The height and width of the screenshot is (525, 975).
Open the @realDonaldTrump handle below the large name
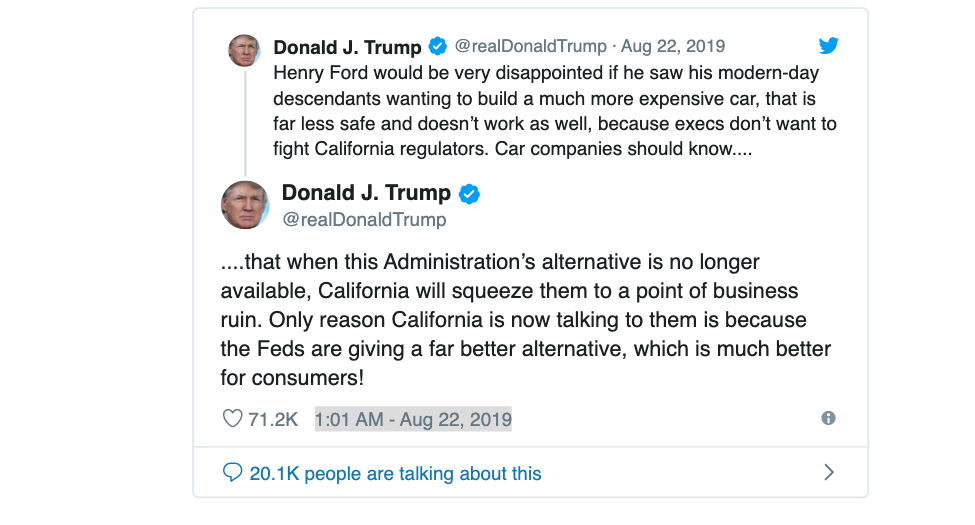pyautogui.click(x=364, y=220)
